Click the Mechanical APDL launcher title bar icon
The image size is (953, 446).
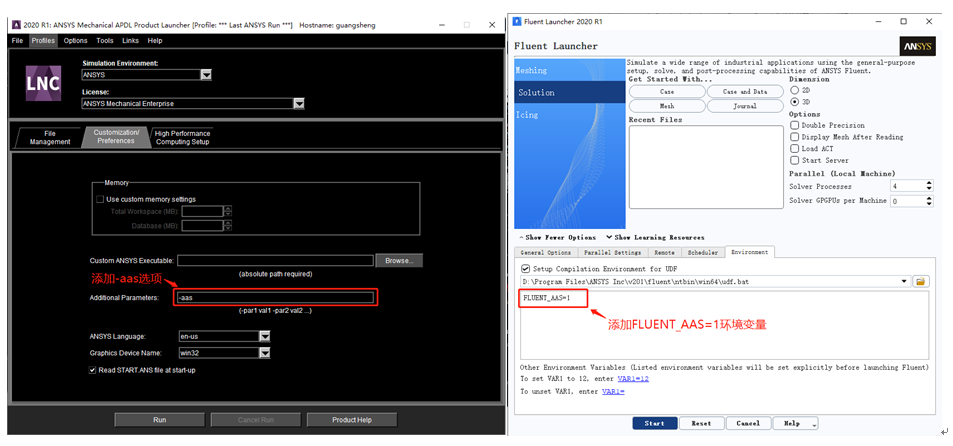point(16,25)
